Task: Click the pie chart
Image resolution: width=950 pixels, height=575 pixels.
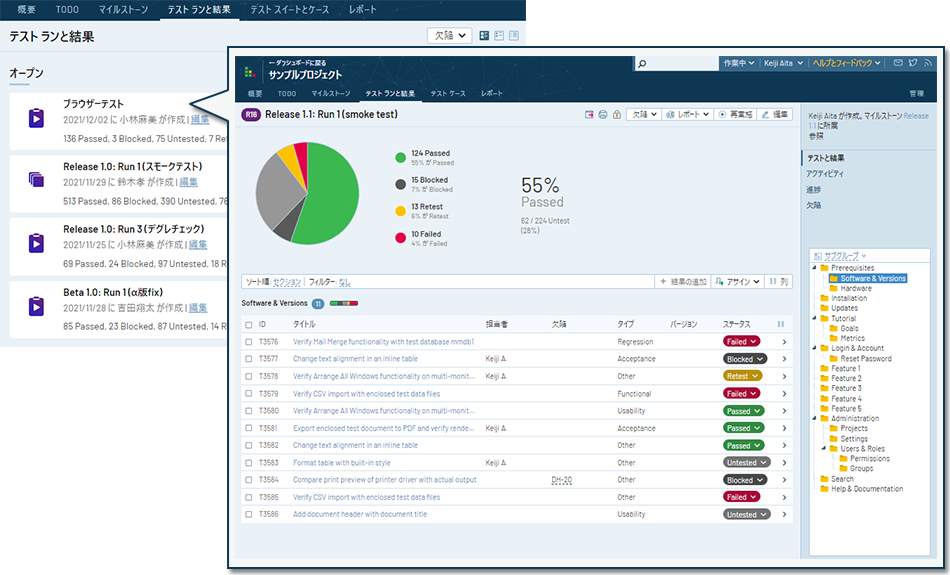Action: pos(307,193)
